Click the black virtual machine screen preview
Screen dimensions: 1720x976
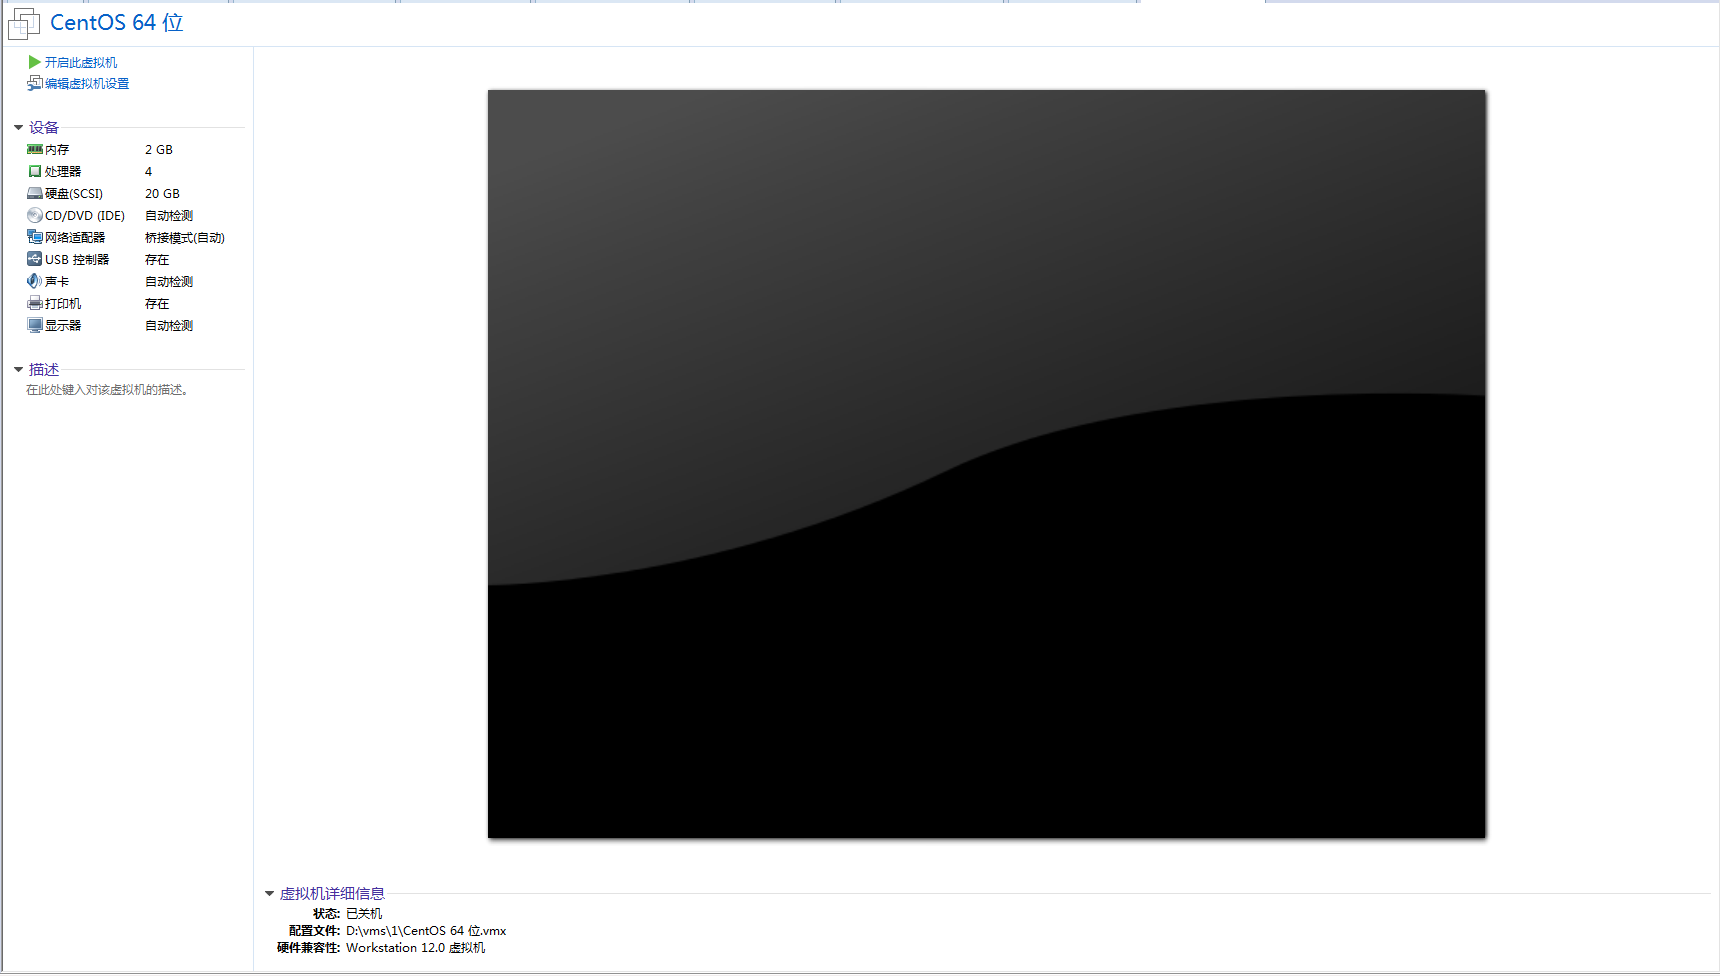pos(986,464)
